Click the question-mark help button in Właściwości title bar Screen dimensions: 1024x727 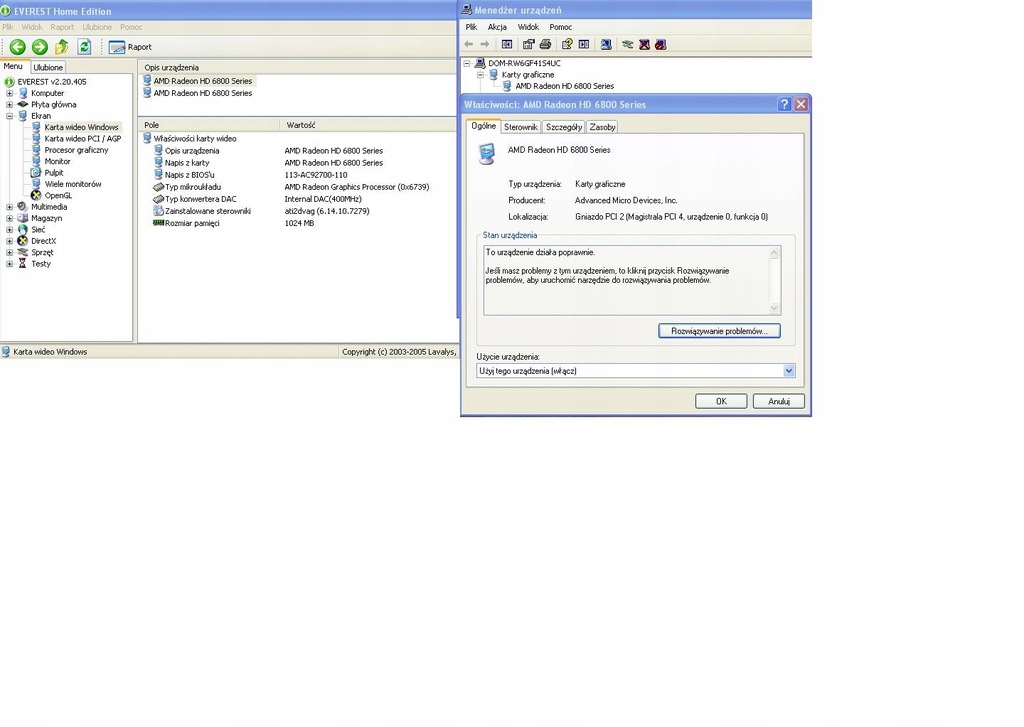pyautogui.click(x=784, y=105)
